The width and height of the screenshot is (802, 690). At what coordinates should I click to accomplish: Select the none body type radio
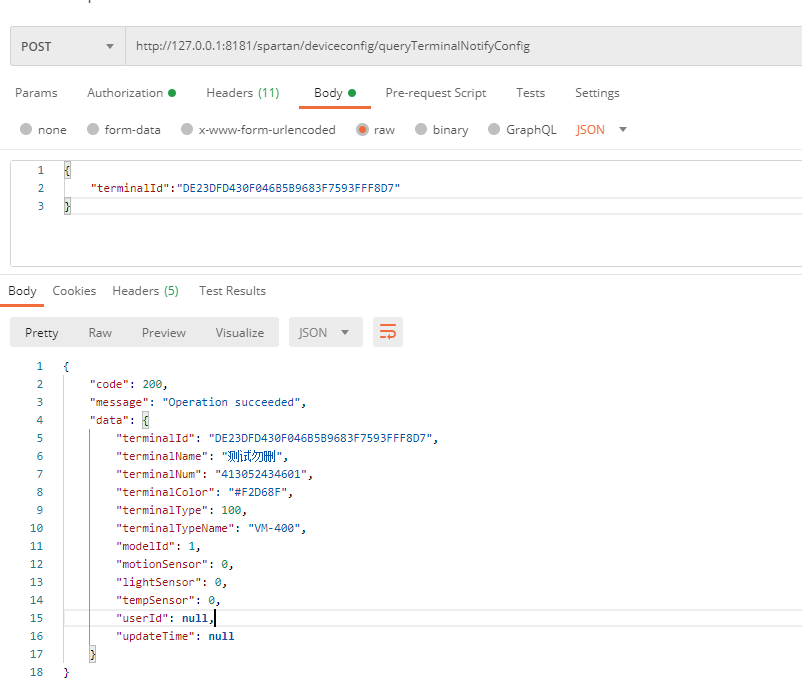click(27, 130)
